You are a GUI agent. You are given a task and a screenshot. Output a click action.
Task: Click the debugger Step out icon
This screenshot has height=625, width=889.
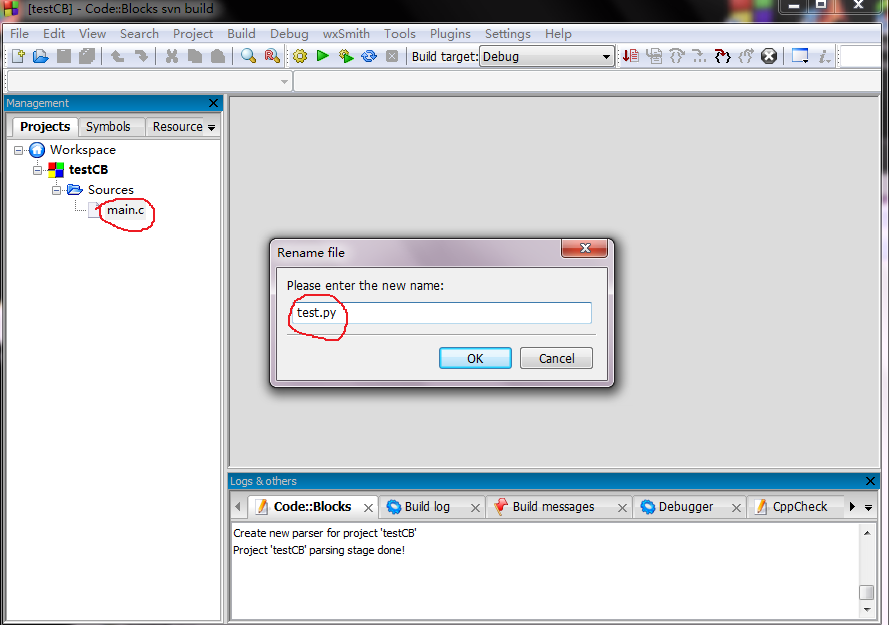click(x=746, y=56)
